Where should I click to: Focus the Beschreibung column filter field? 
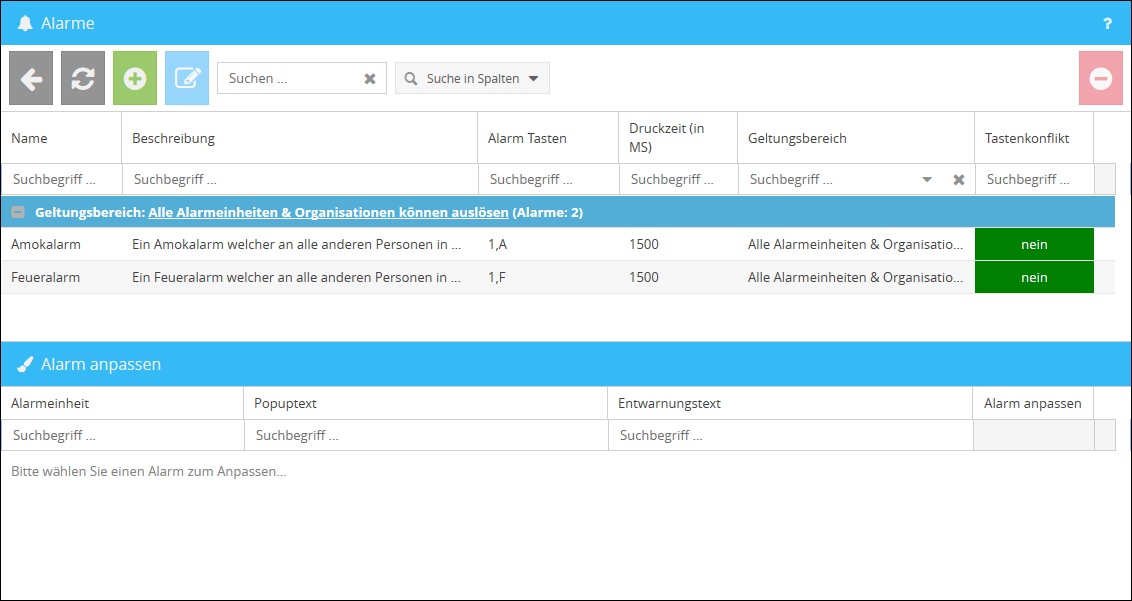300,180
